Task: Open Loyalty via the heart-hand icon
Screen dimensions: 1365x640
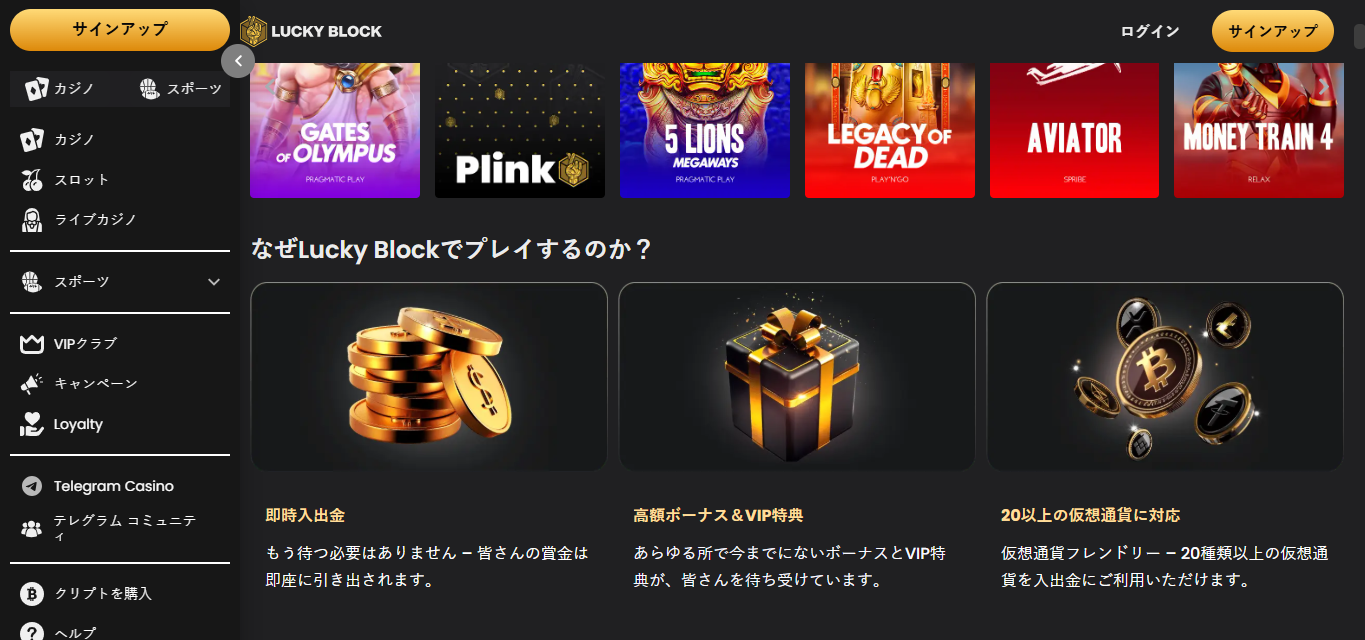Action: 32,424
